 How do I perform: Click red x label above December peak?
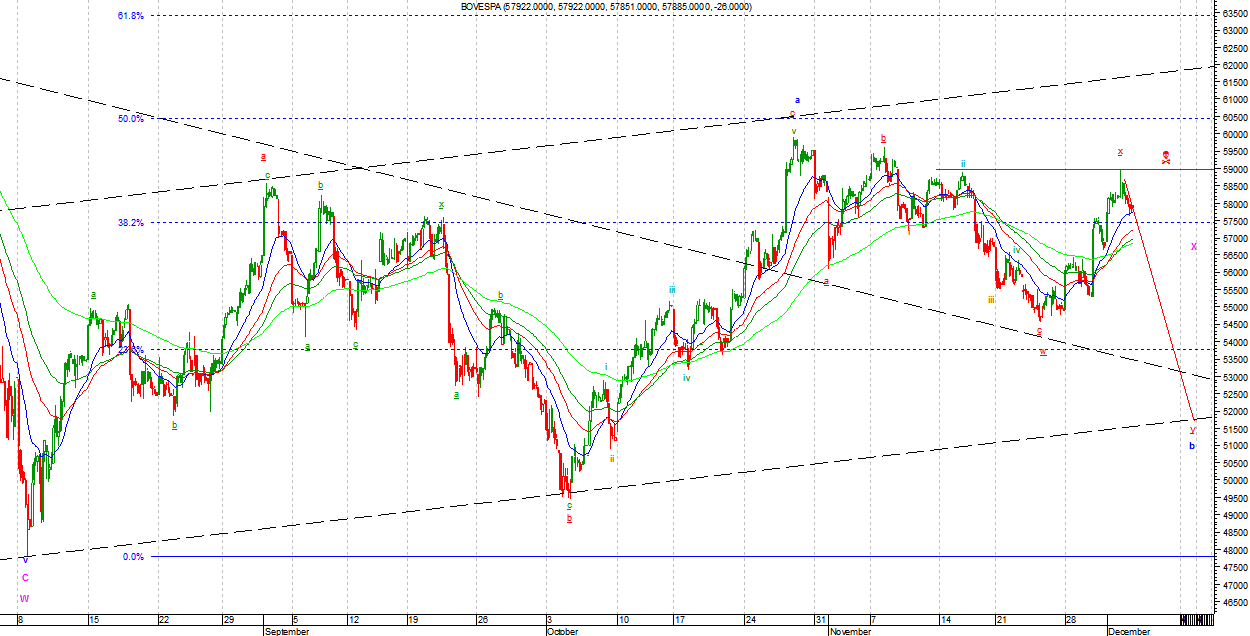click(1120, 152)
